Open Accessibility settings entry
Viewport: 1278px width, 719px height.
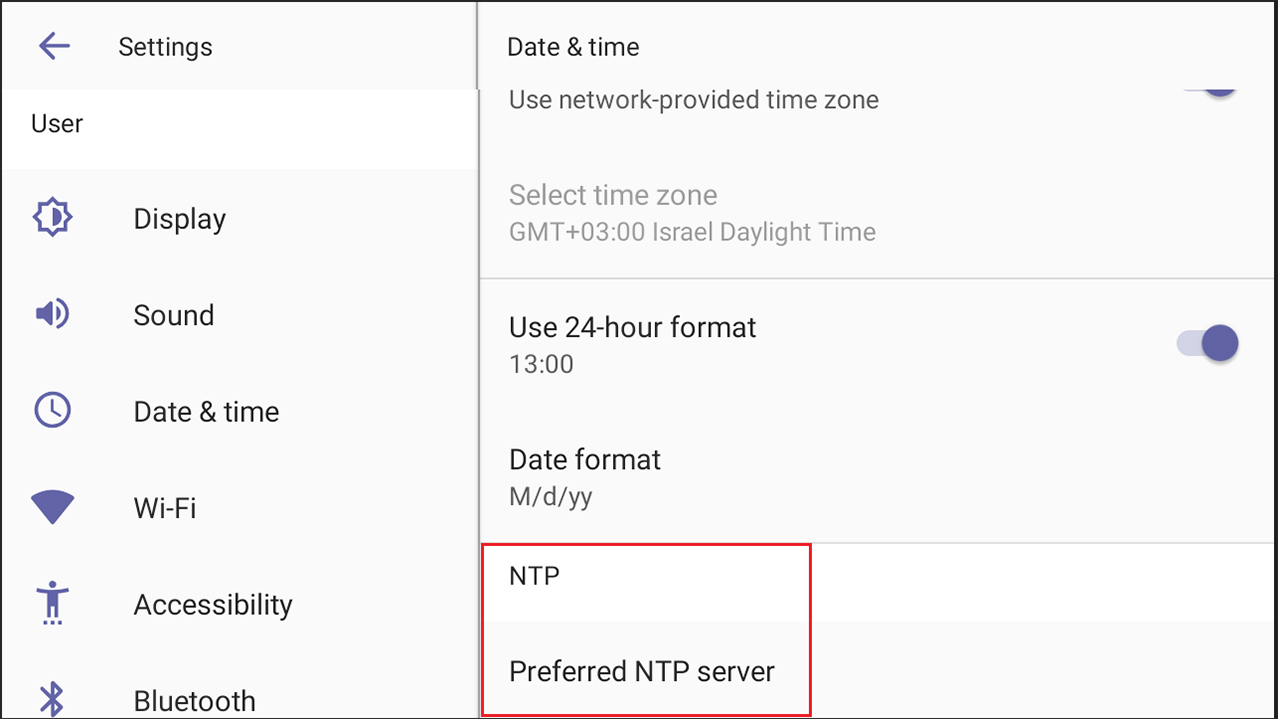click(x=239, y=605)
